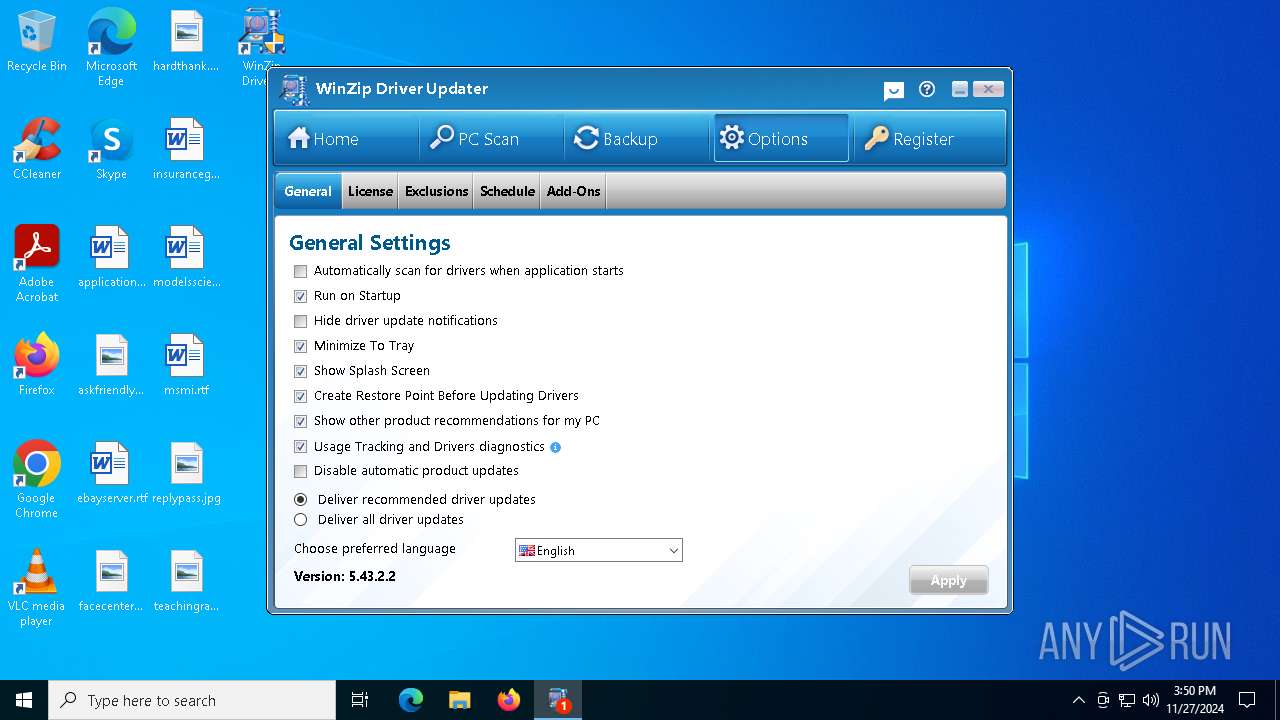Open Microsoft Edge desktop shortcut
The height and width of the screenshot is (720, 1280).
click(x=111, y=48)
